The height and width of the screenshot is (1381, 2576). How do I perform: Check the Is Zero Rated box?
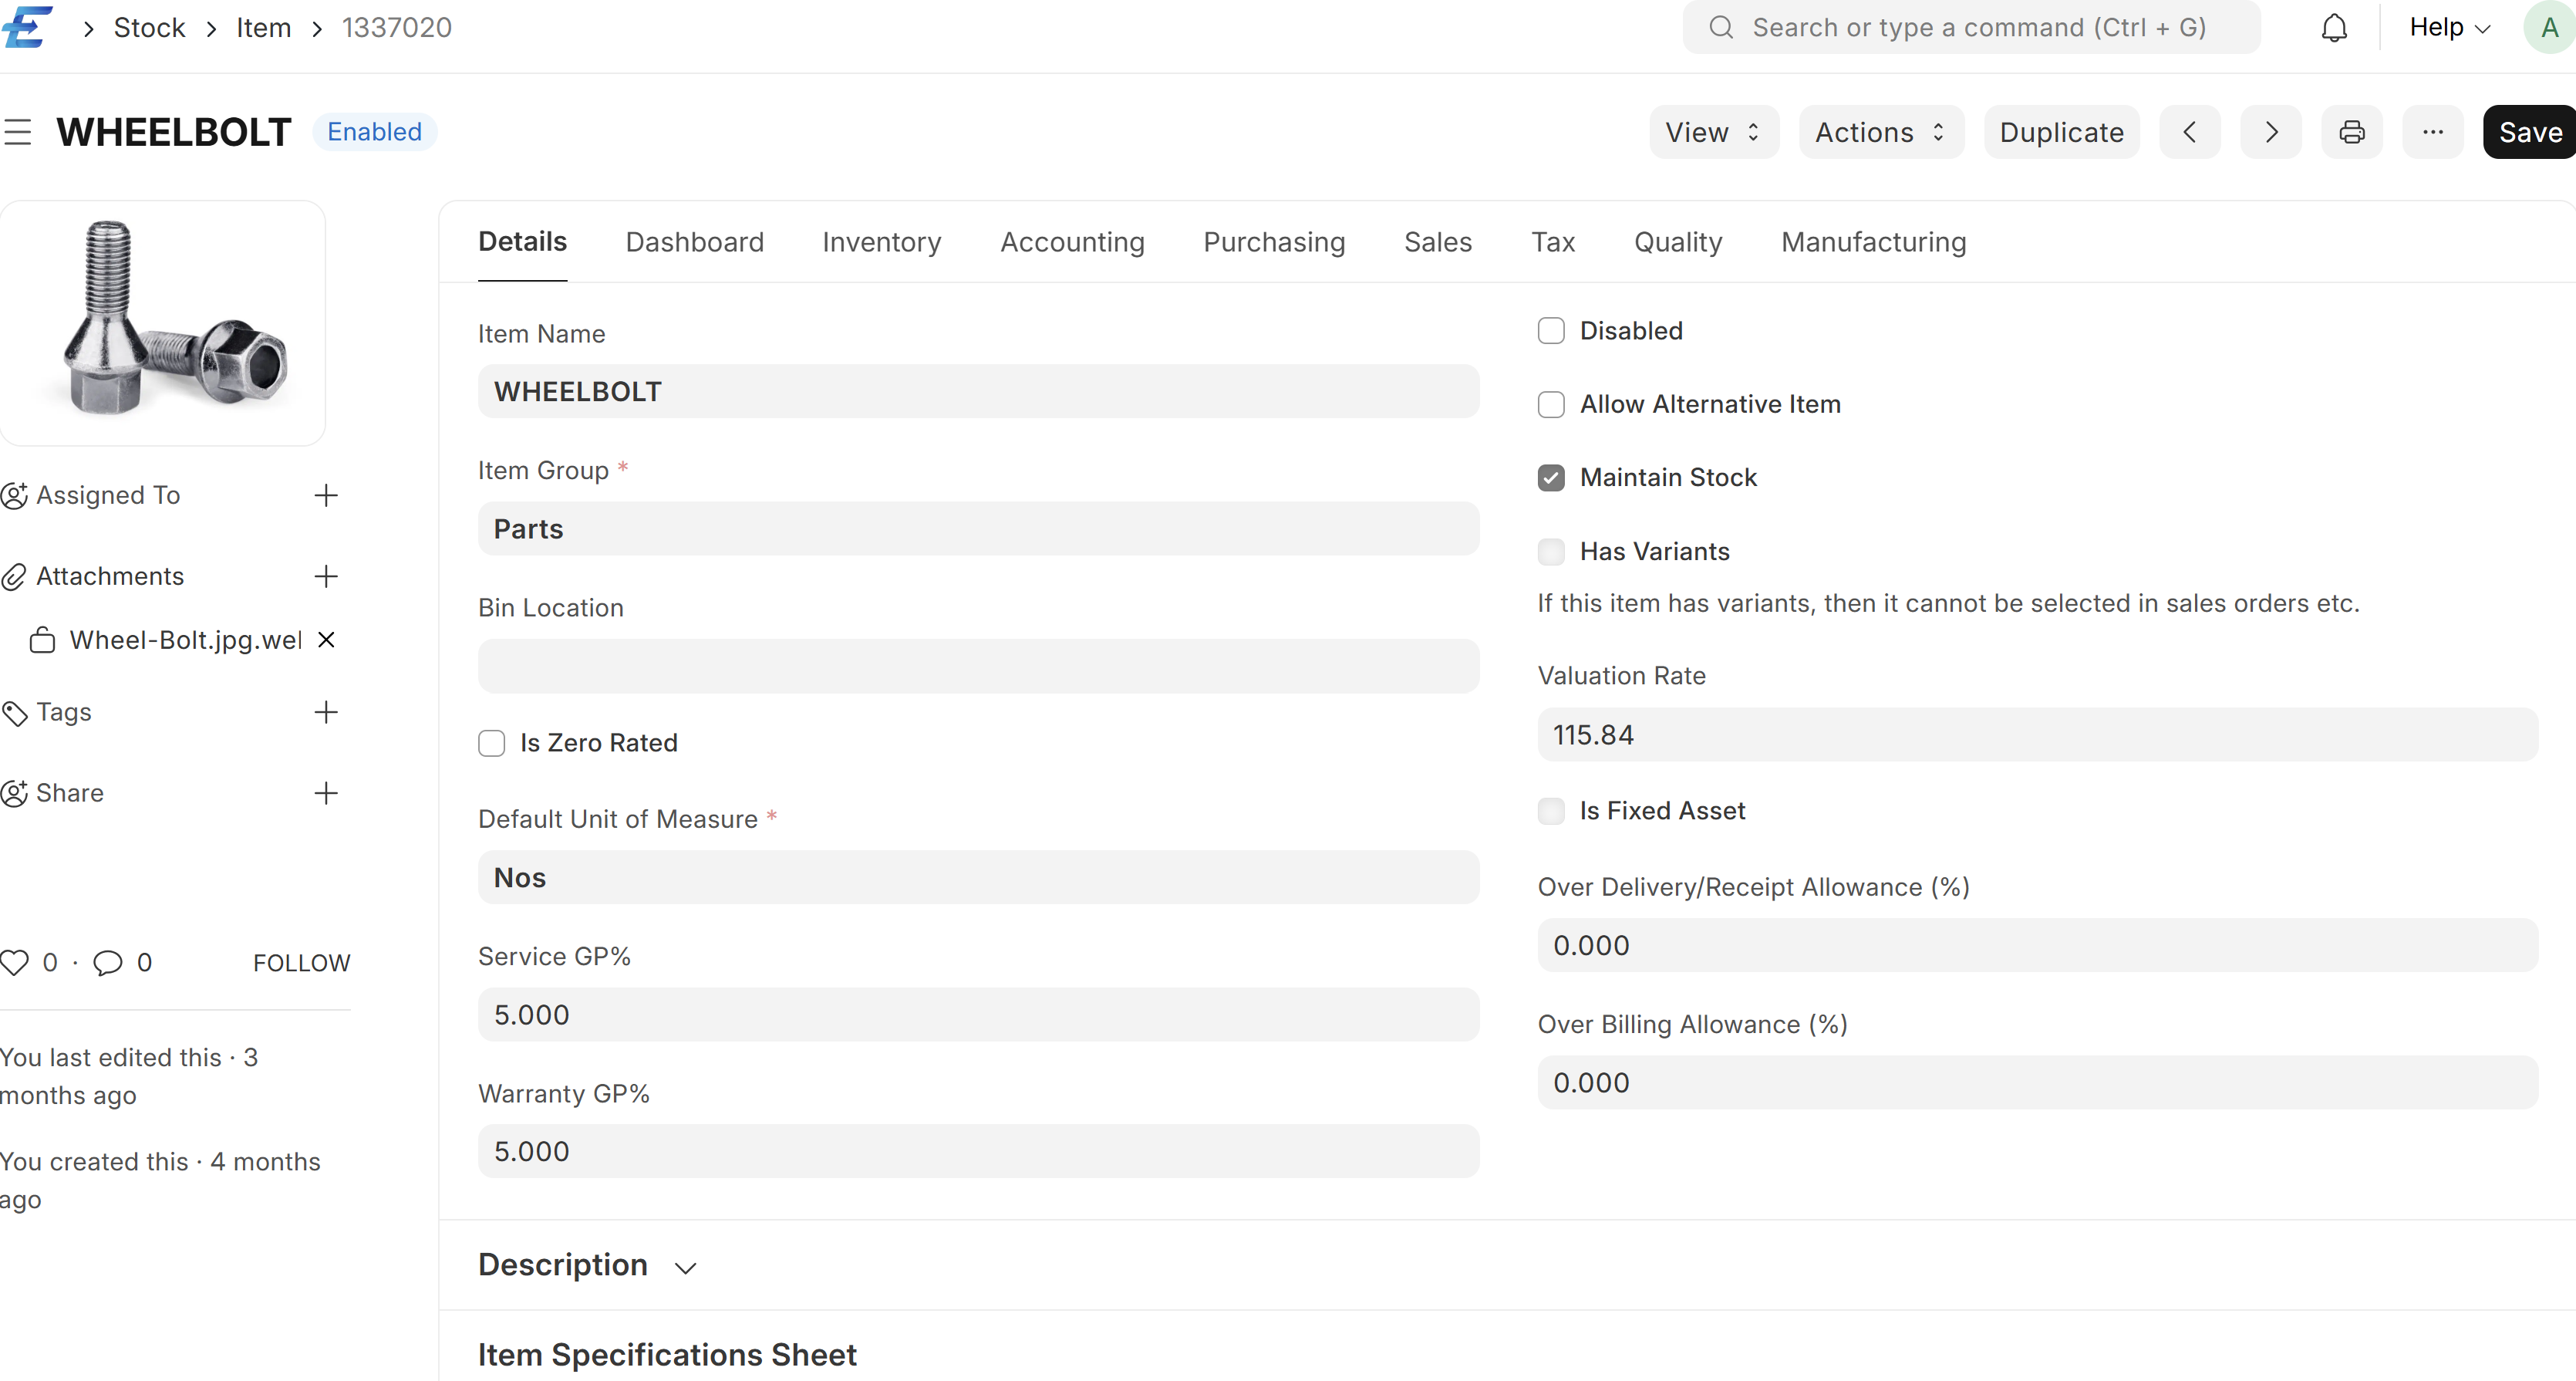pos(491,743)
